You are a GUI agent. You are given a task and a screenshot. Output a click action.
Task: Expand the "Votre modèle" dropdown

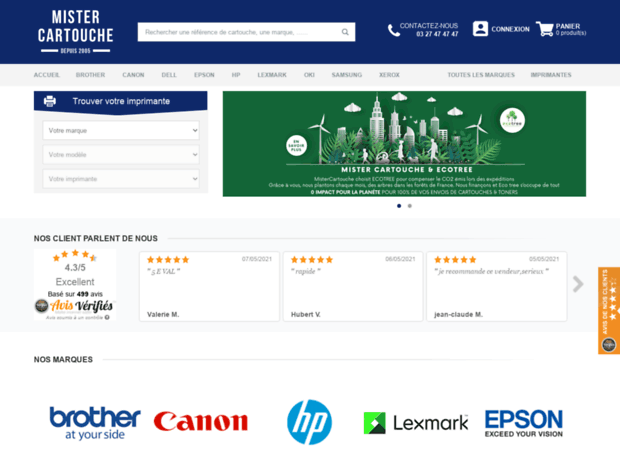click(x=121, y=155)
